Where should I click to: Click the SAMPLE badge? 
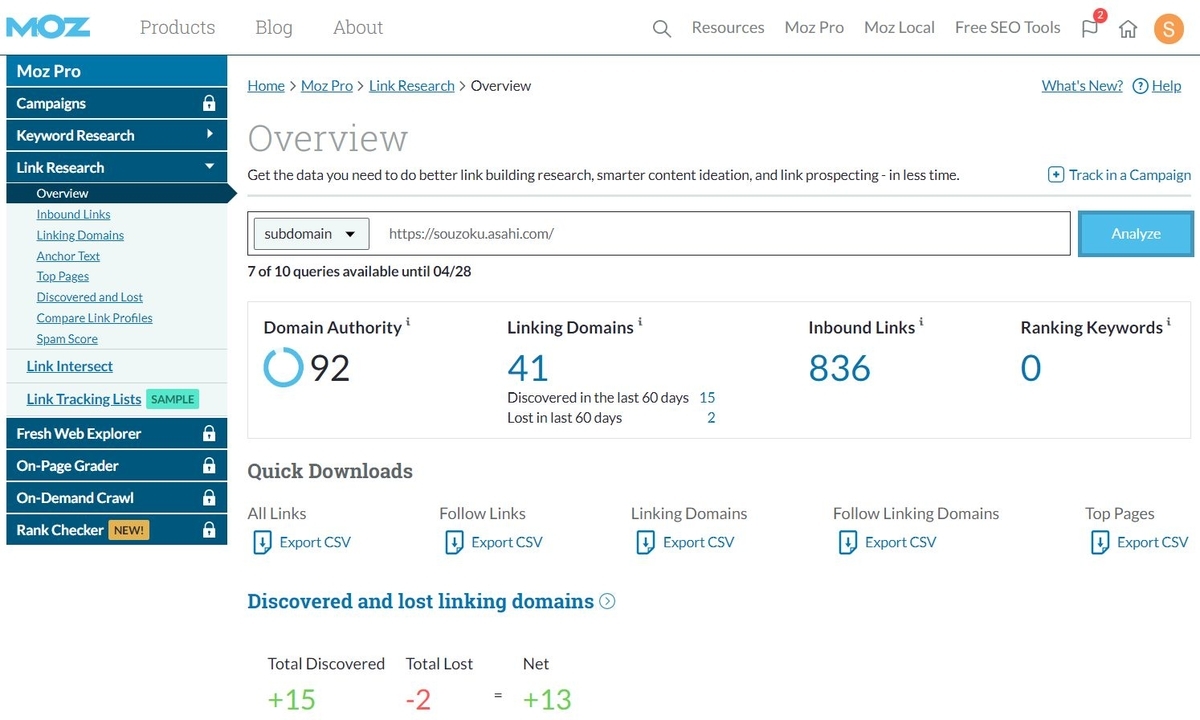click(x=172, y=399)
